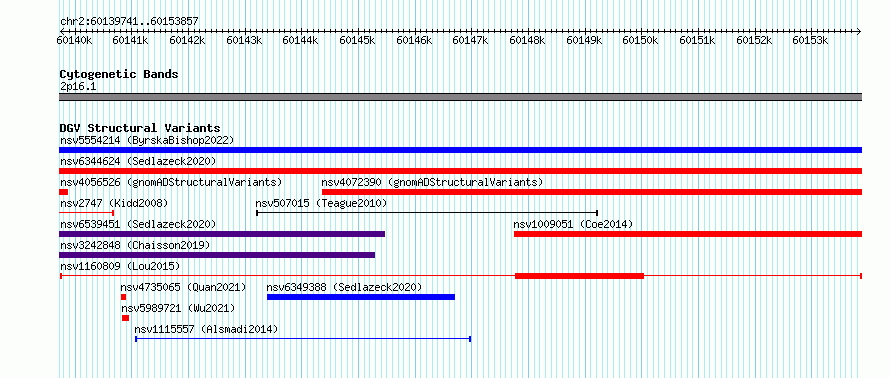Click the 60146k ruler position
890x378 pixels.
(x=414, y=40)
